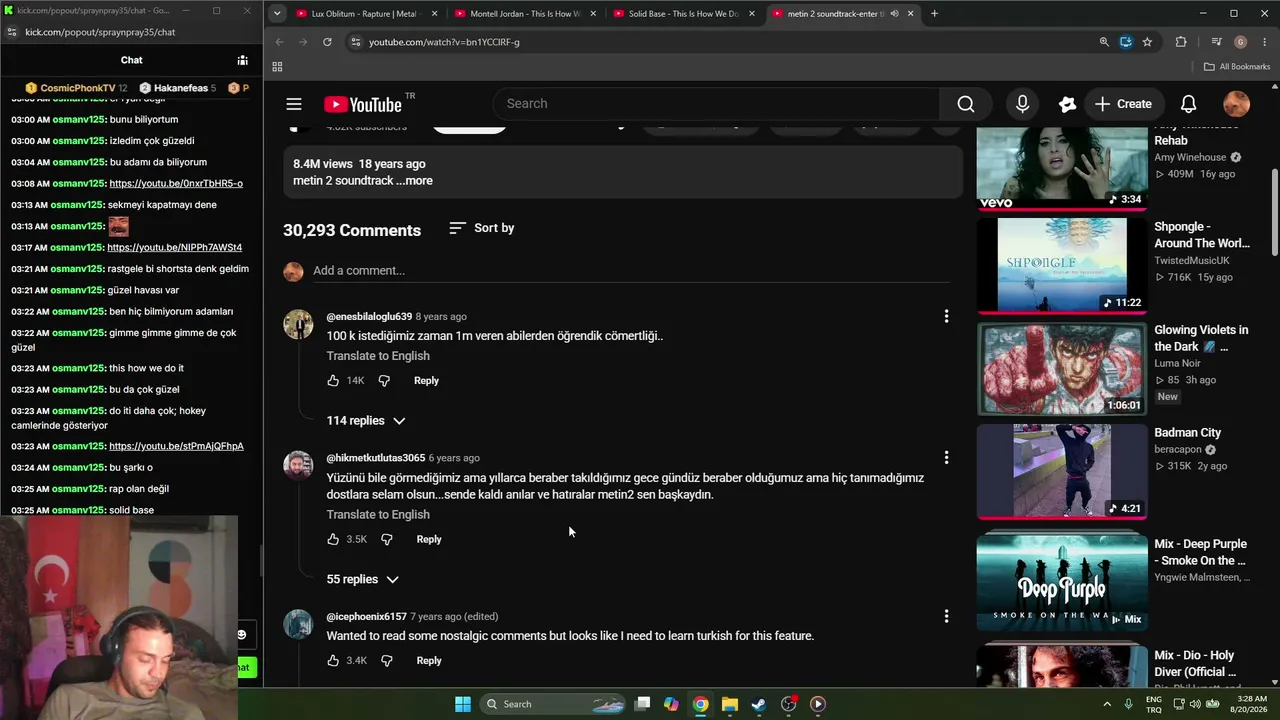Open site info icon in Kick popout address bar
Screen dimensions: 1280x720
click(11, 32)
